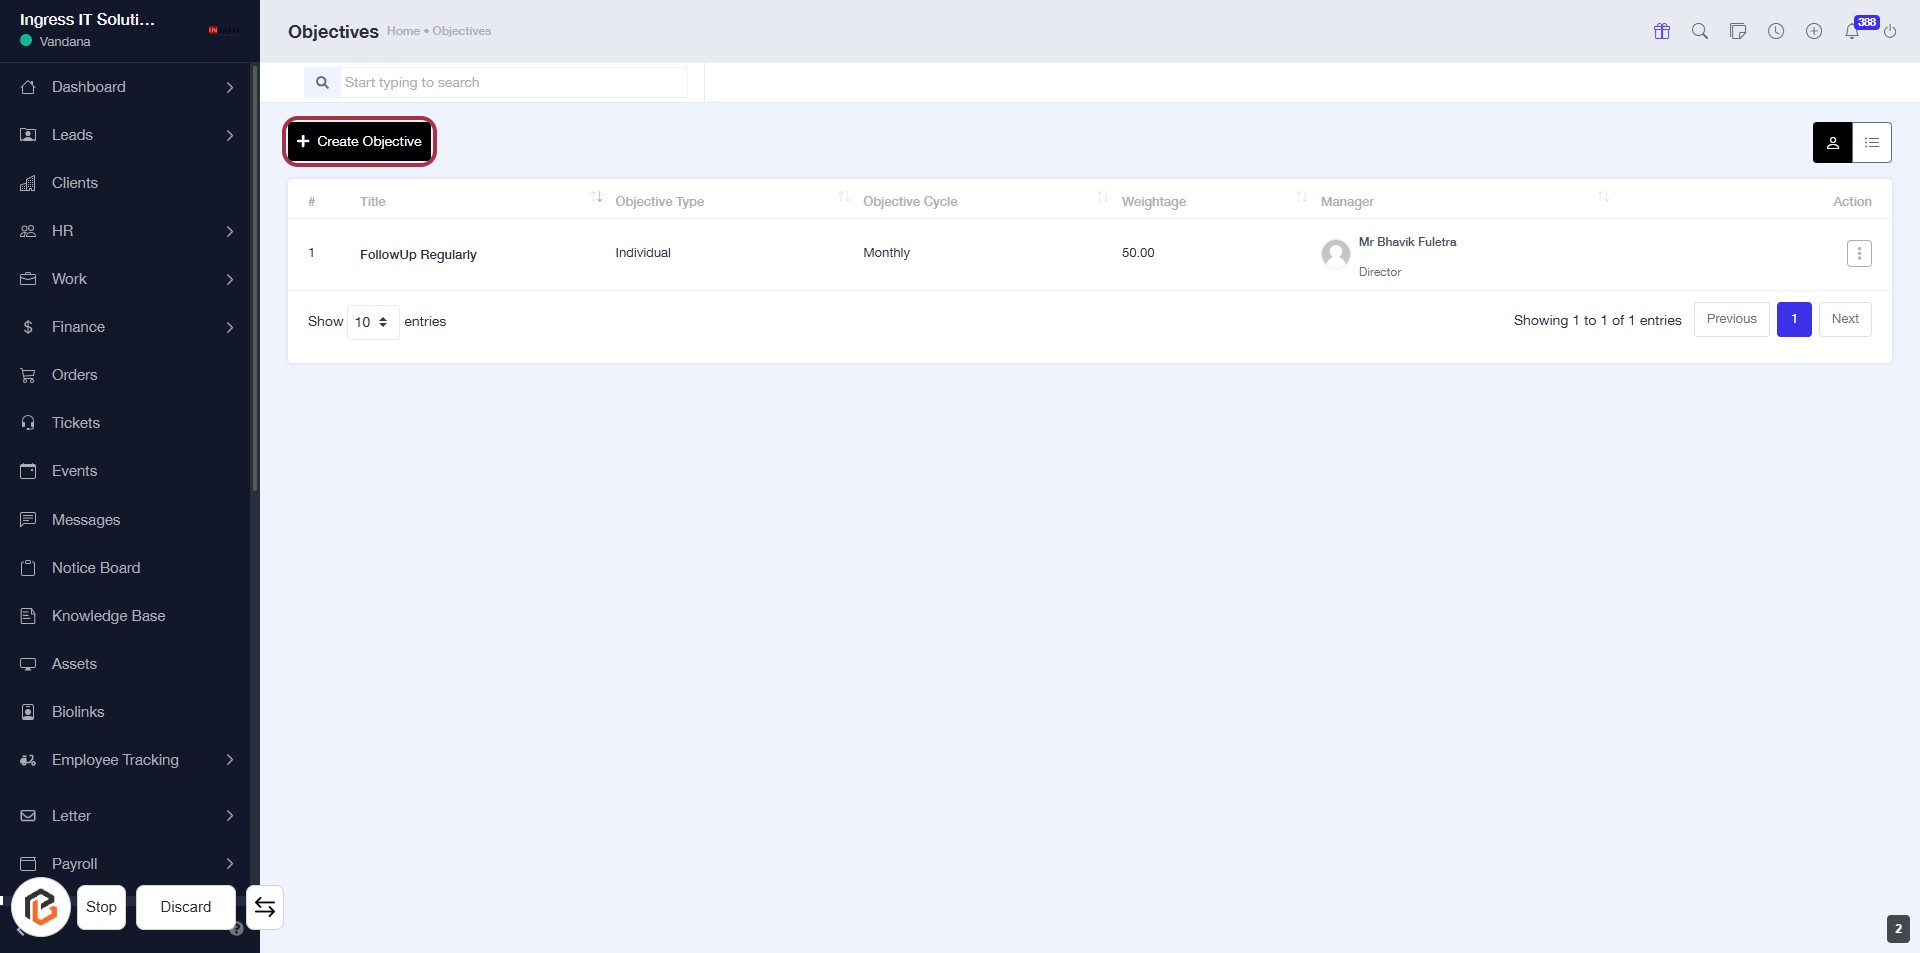Image resolution: width=1920 pixels, height=953 pixels.
Task: Click the plus circle quick-add icon
Action: 1814,31
